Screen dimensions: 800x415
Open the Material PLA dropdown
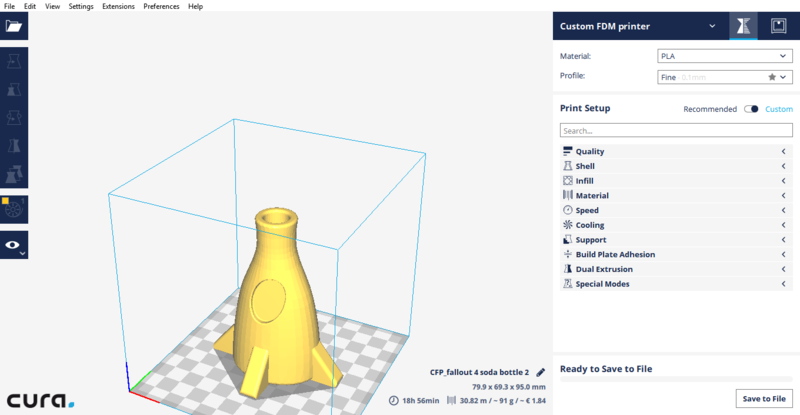[724, 56]
